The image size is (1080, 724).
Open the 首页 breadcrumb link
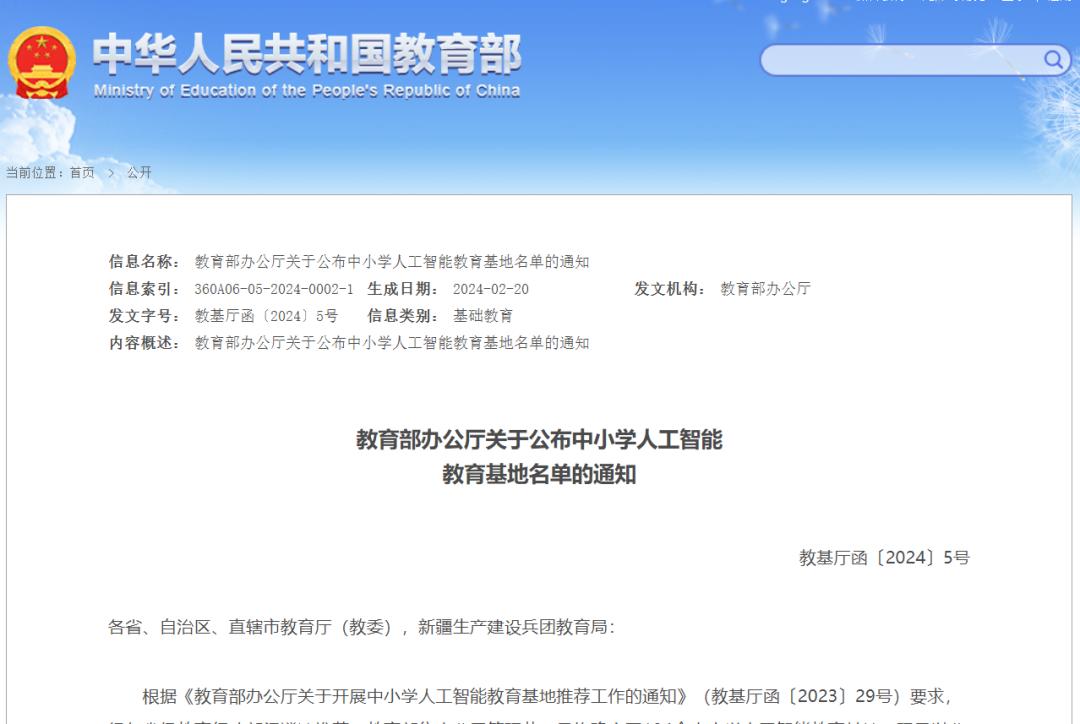(83, 172)
